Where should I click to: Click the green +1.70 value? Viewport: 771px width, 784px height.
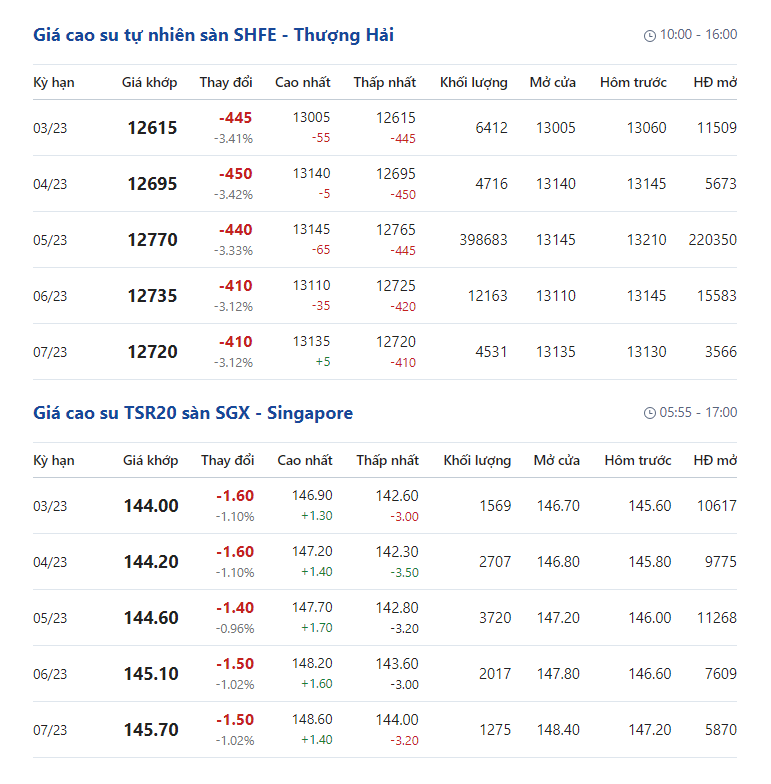click(x=316, y=628)
